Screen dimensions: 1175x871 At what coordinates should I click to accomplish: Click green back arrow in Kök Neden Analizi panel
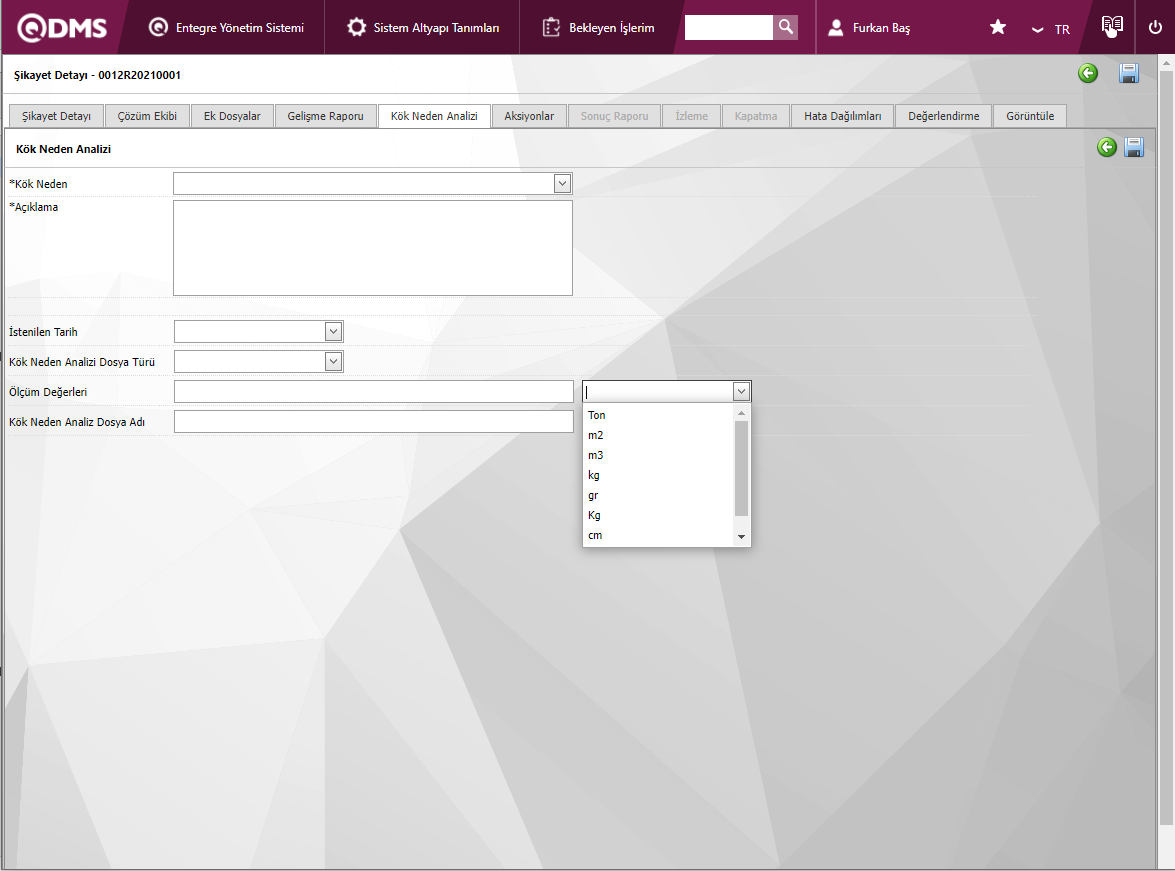(1107, 147)
